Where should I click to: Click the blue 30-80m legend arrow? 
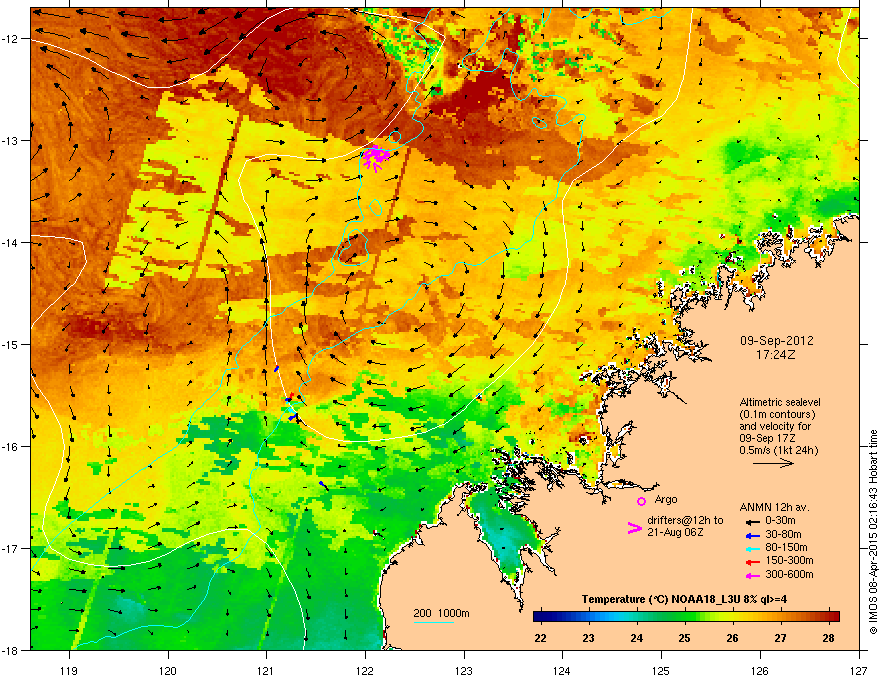coord(752,535)
